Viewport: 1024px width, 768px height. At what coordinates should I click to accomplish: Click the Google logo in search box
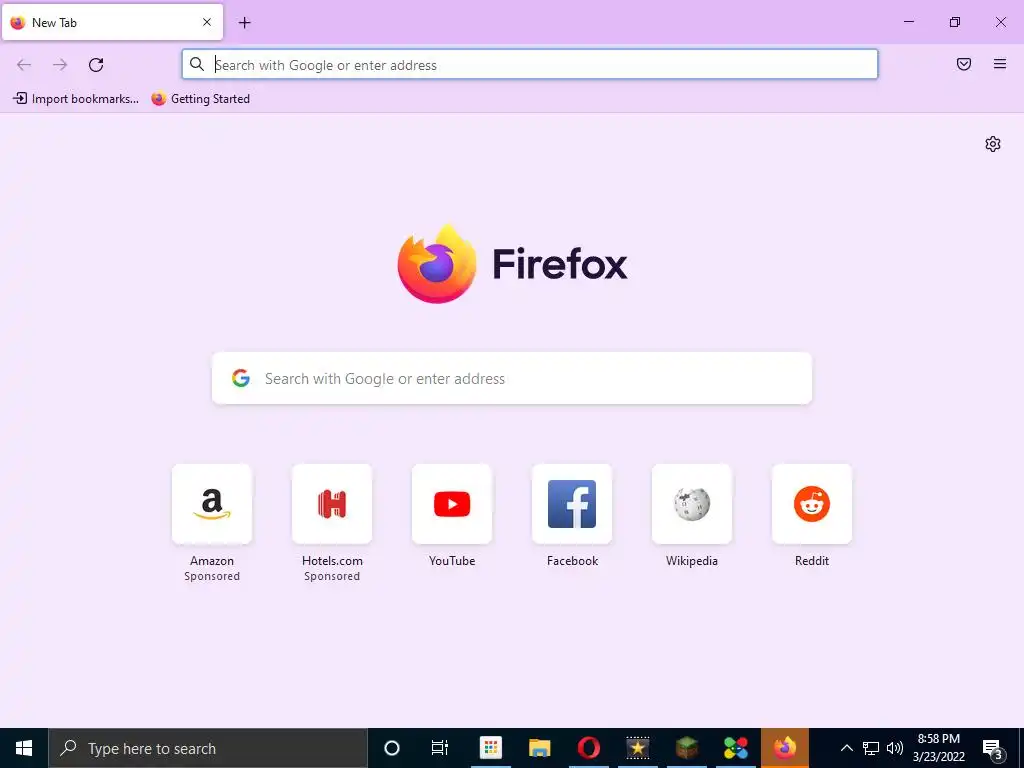click(241, 378)
